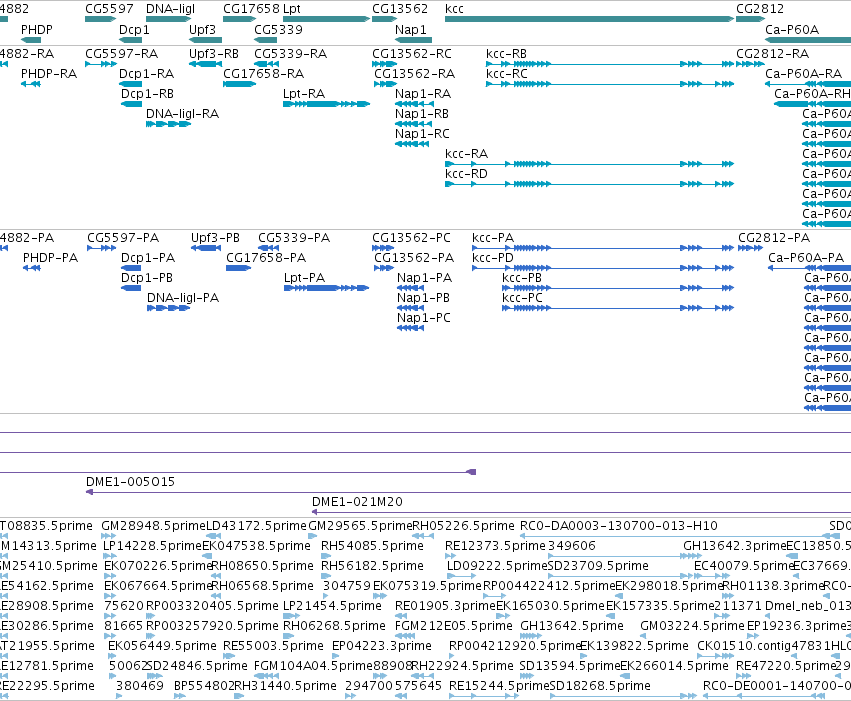Click the CG17658 gene label

tap(251, 9)
